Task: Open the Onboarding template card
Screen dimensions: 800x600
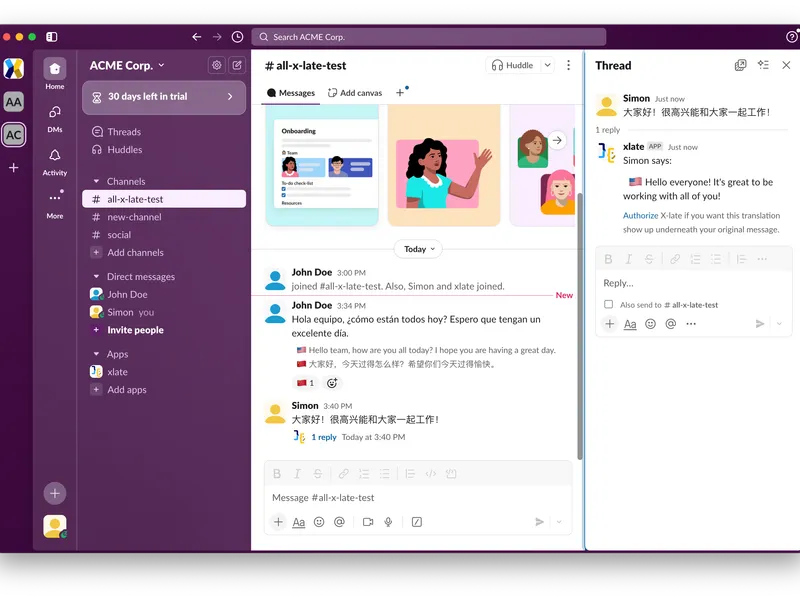Action: pyautogui.click(x=322, y=166)
